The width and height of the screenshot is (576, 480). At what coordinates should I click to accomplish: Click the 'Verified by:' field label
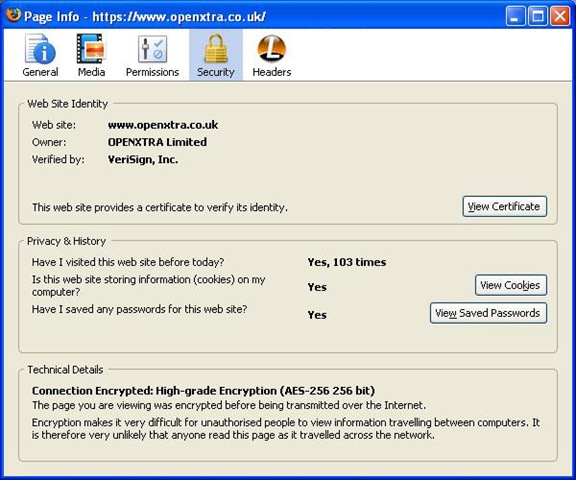(x=58, y=159)
